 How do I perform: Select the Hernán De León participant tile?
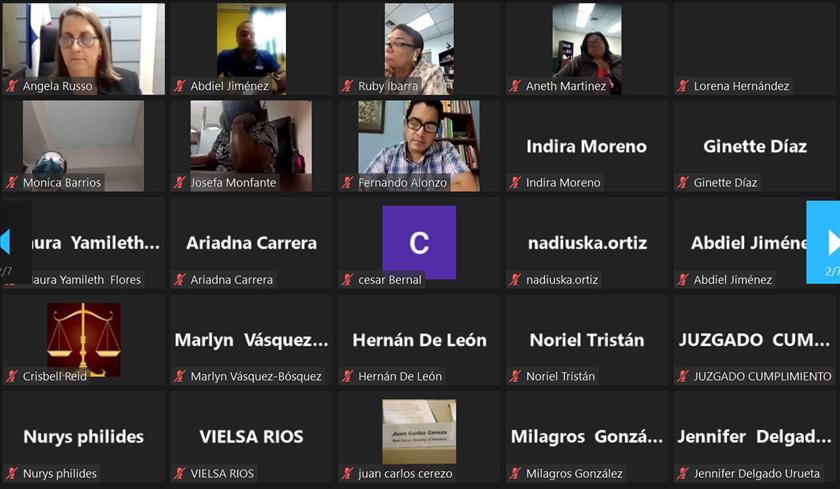(x=419, y=340)
